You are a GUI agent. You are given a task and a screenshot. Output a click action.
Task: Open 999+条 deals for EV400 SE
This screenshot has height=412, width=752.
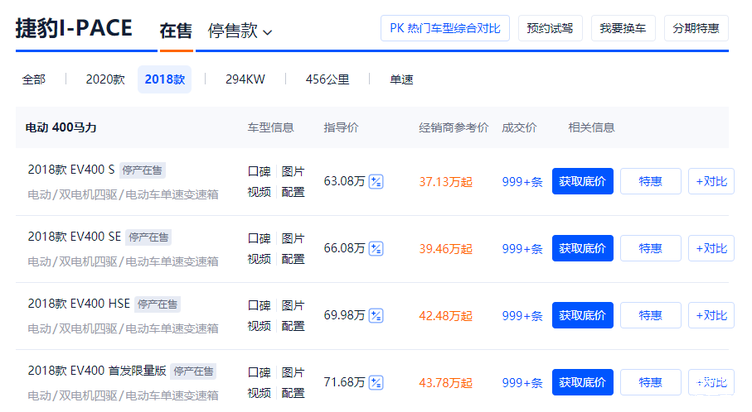(x=522, y=249)
